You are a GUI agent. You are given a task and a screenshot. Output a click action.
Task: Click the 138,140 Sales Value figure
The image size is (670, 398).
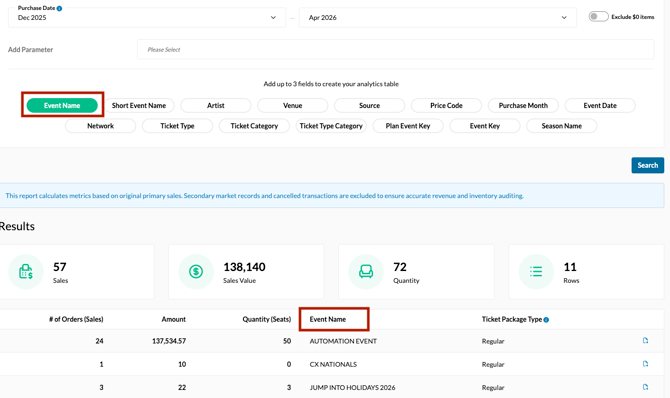[244, 267]
